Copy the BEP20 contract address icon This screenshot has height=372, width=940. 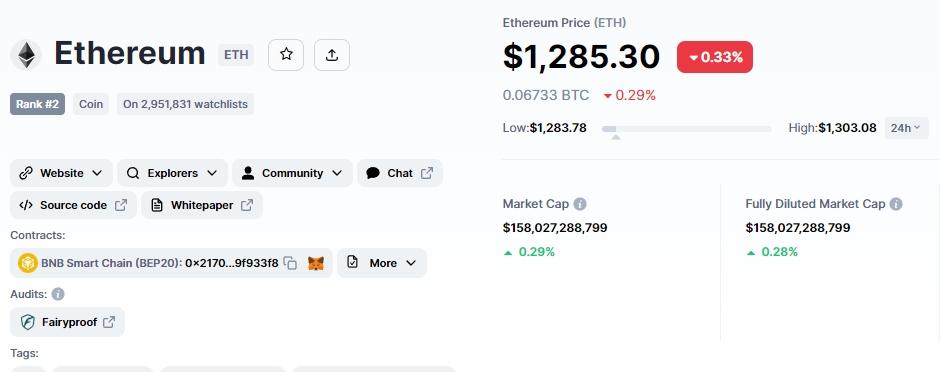(290, 263)
